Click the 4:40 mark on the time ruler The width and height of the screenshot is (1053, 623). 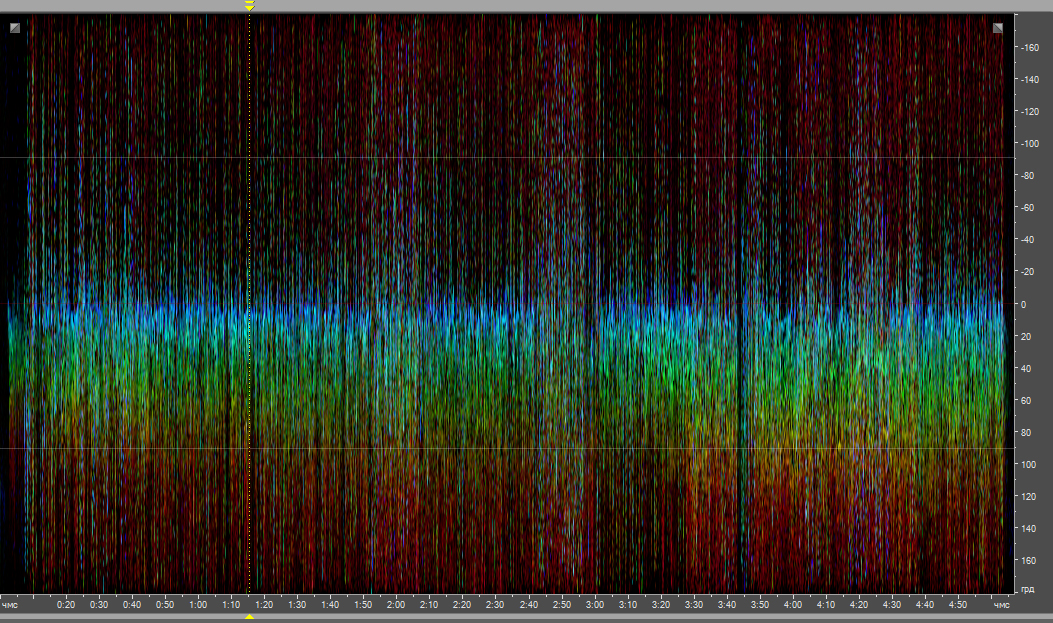(x=925, y=605)
